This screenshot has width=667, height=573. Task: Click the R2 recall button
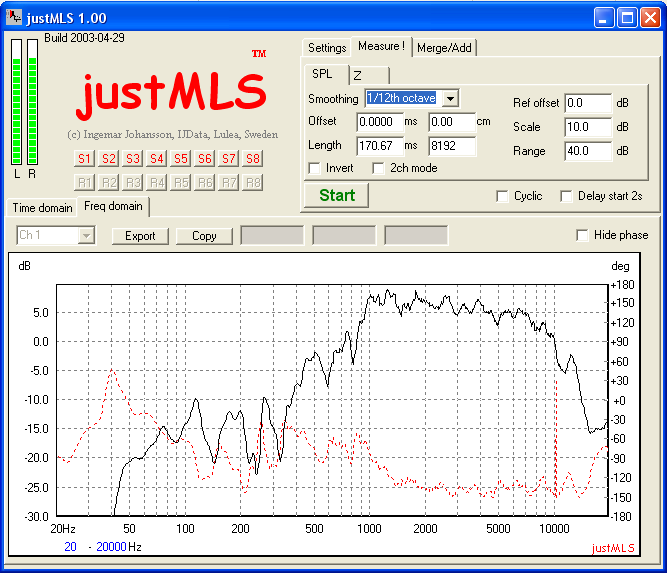108,182
